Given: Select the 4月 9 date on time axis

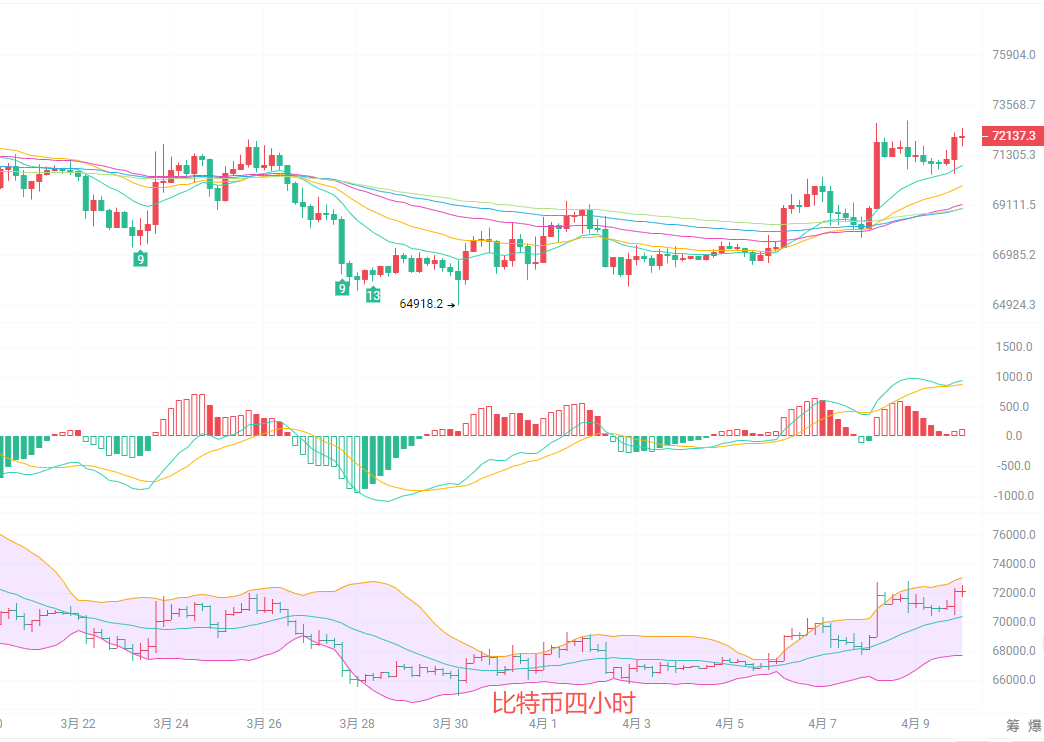Looking at the screenshot, I should click(916, 723).
